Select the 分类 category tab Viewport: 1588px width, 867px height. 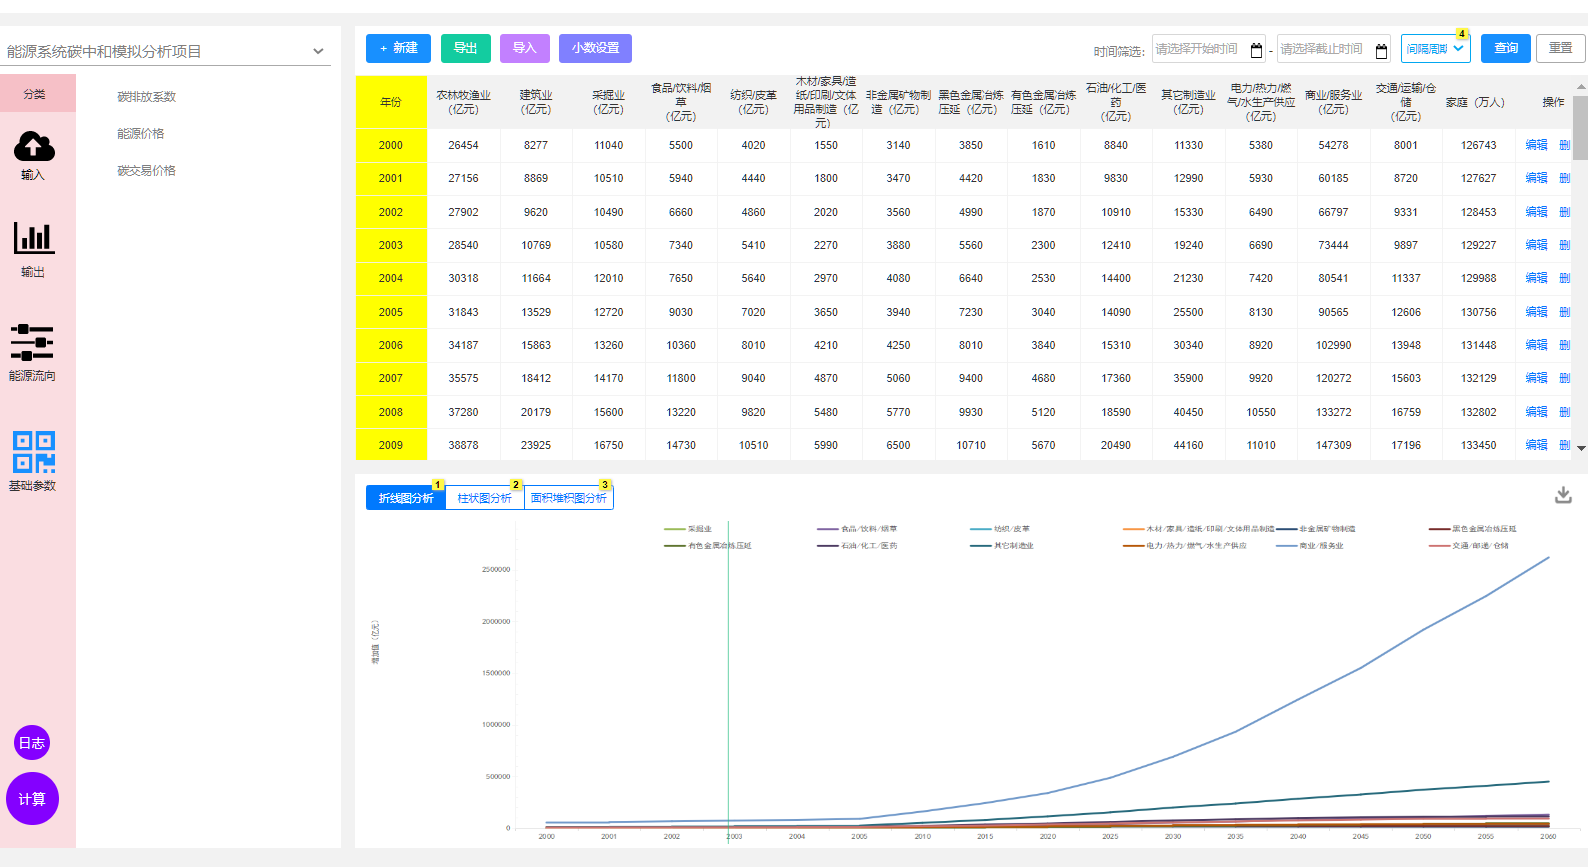[37, 93]
